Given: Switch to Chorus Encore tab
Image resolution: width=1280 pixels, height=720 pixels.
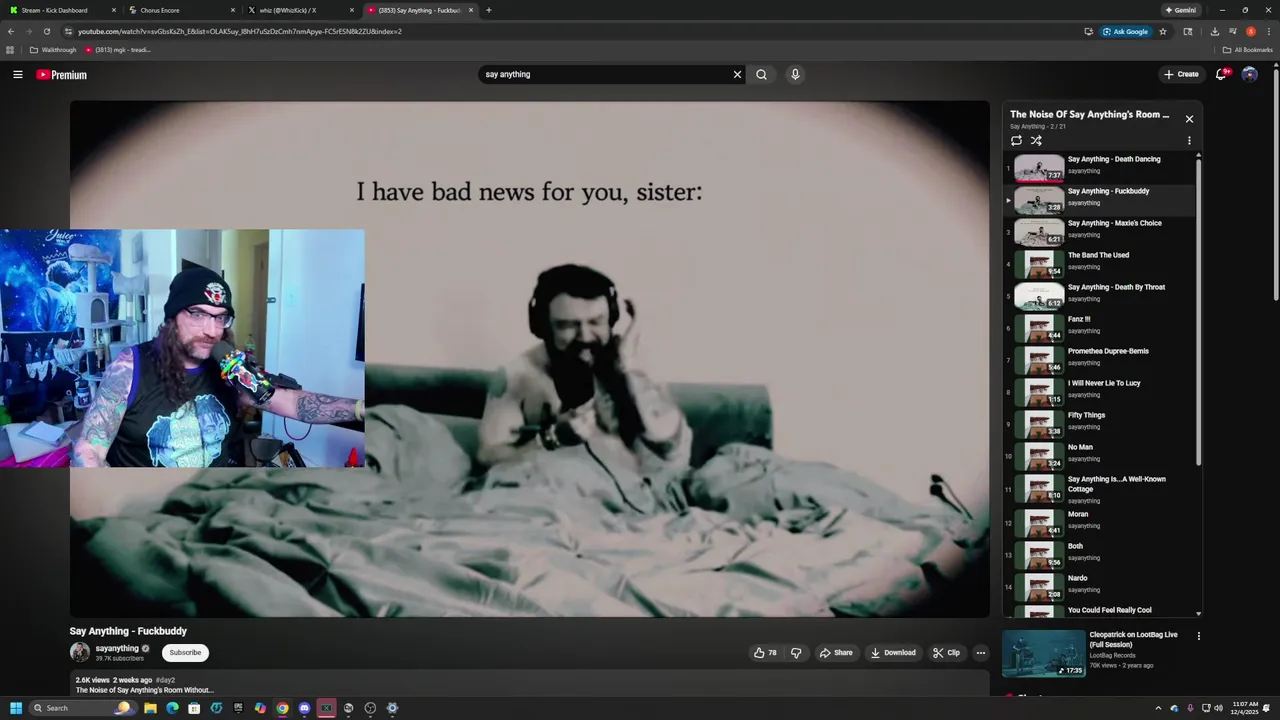Looking at the screenshot, I should [x=180, y=10].
